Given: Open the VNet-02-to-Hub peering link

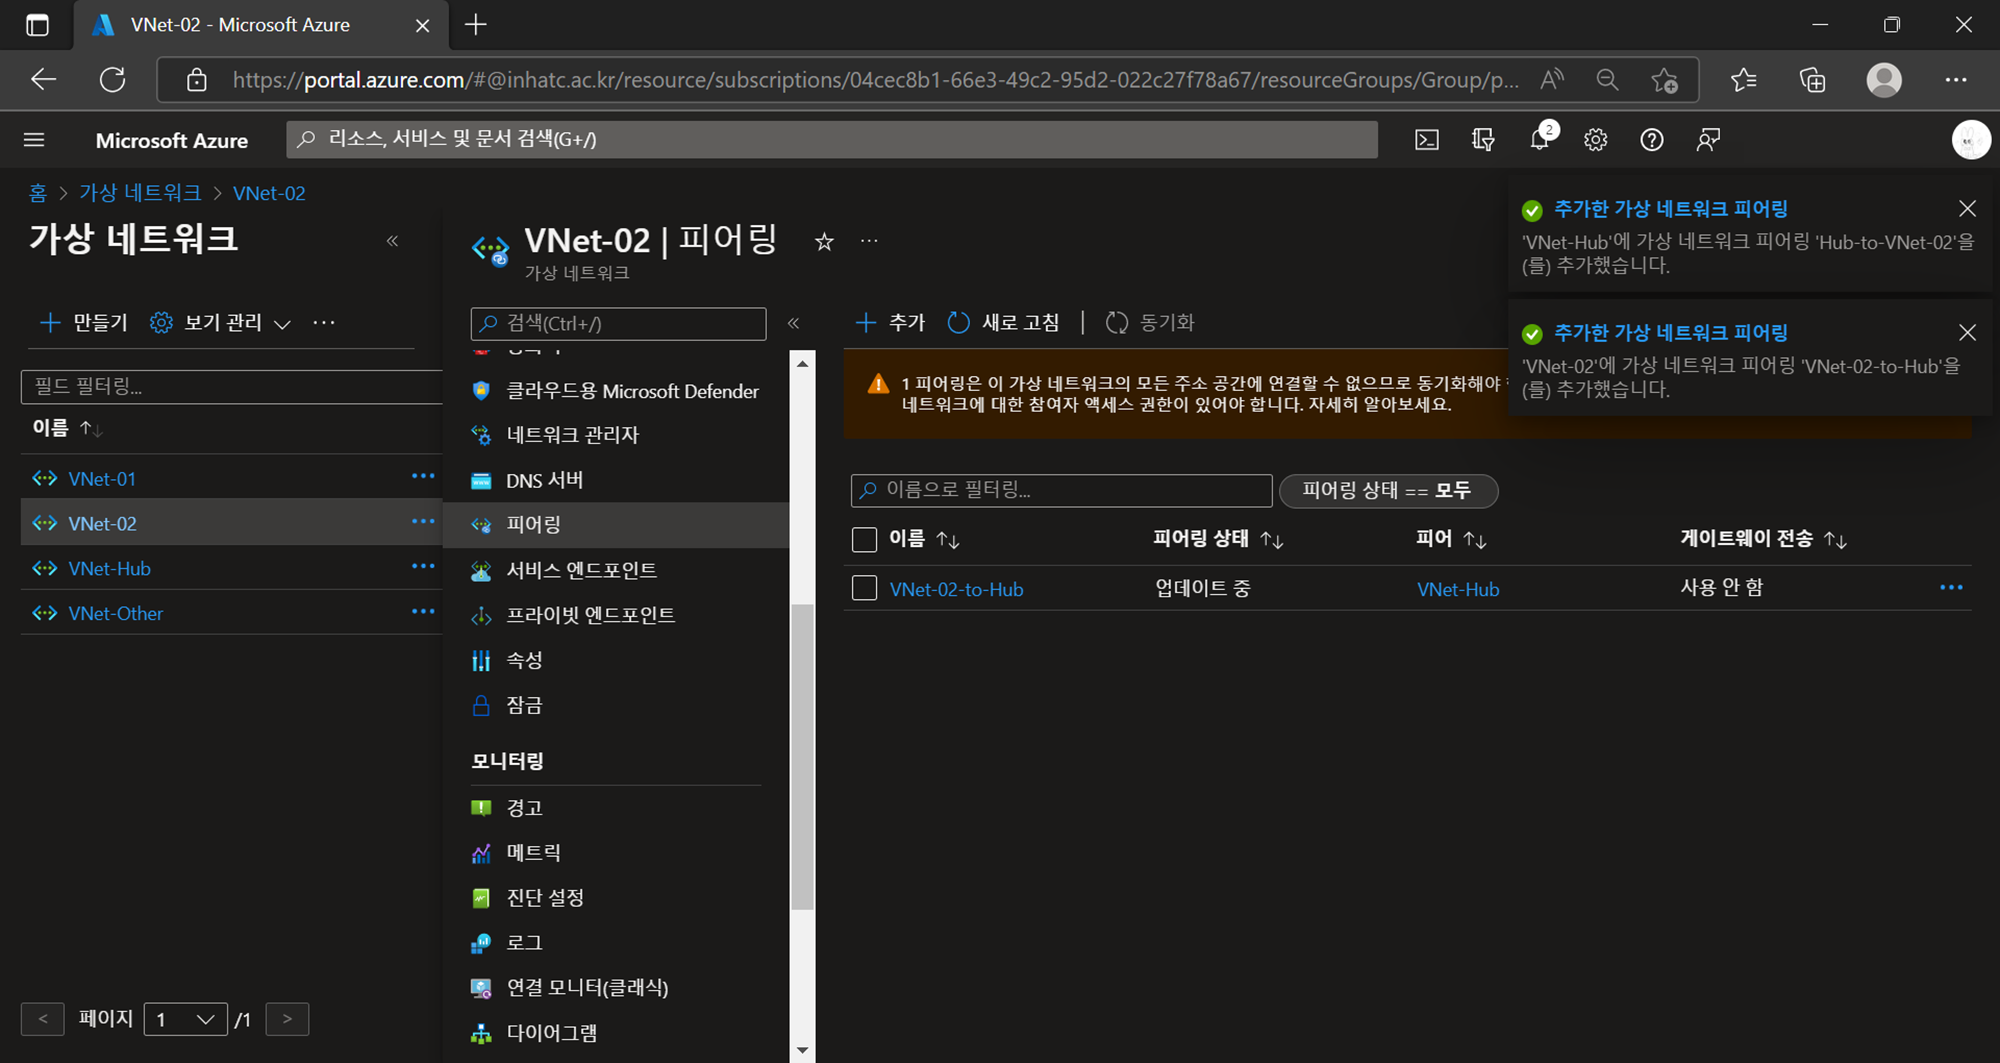Looking at the screenshot, I should (x=956, y=589).
